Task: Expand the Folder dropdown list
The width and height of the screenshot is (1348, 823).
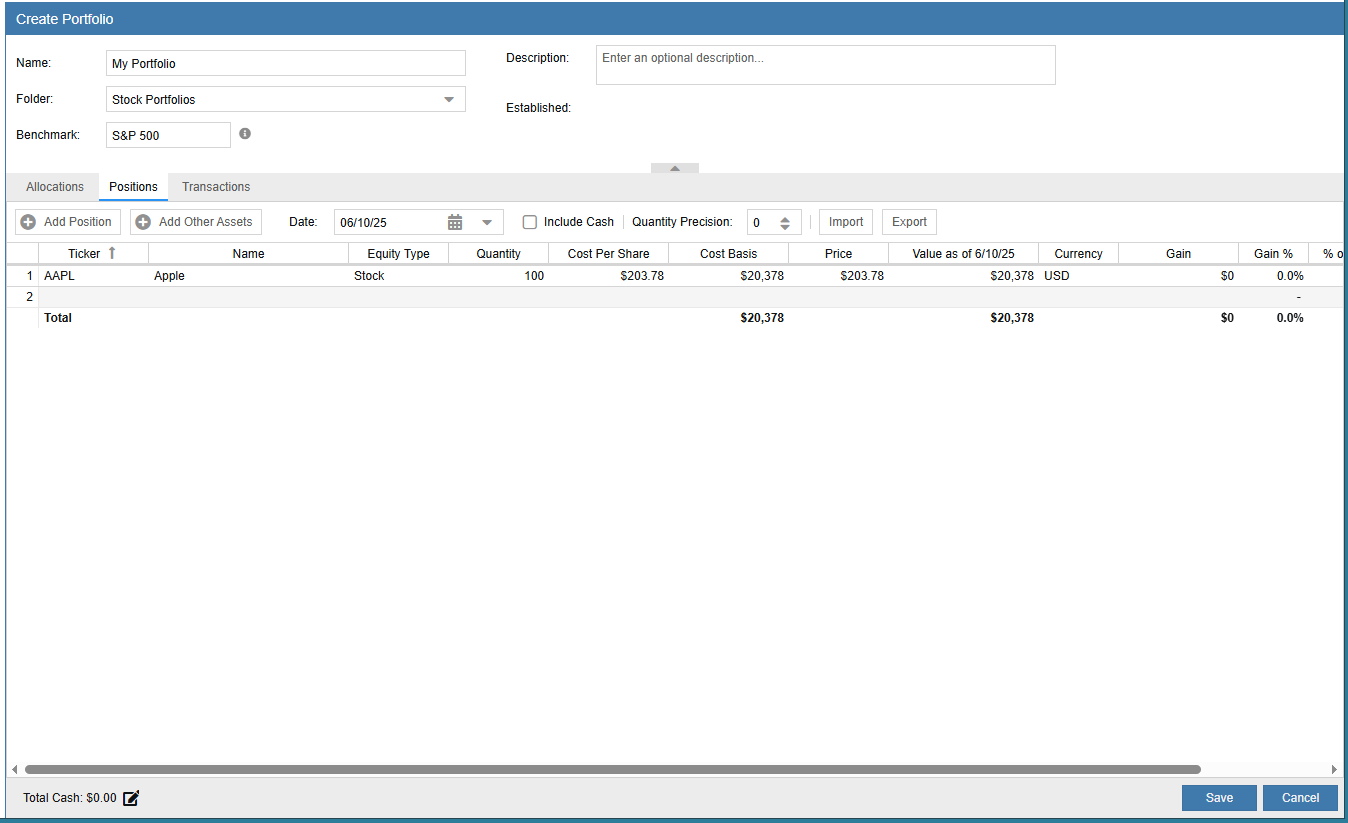Action: click(x=449, y=99)
